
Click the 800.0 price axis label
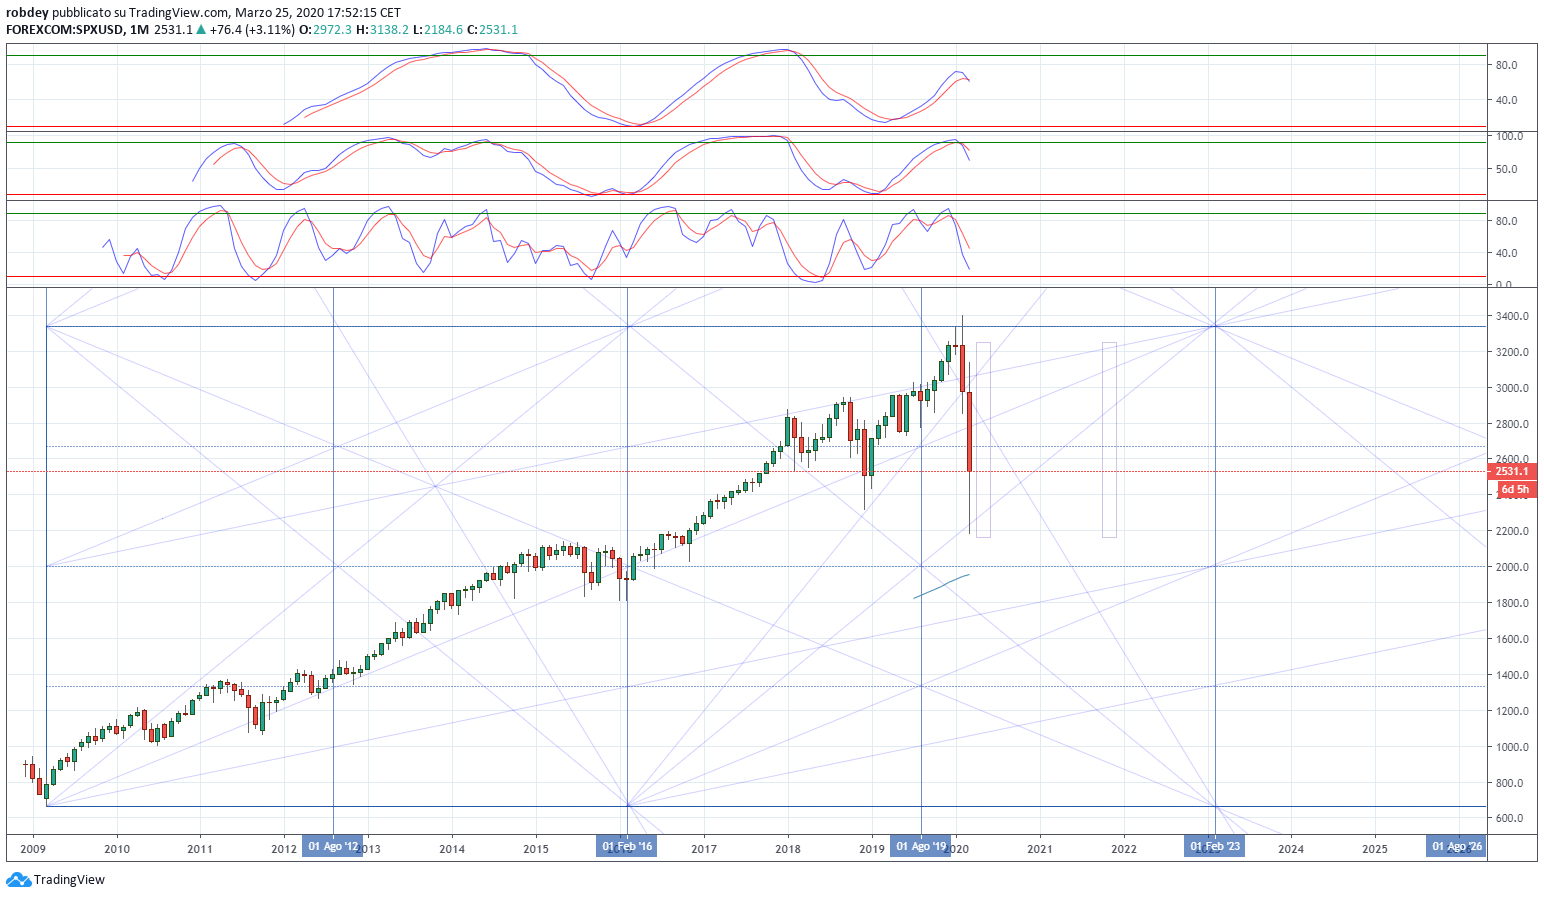coord(1509,783)
